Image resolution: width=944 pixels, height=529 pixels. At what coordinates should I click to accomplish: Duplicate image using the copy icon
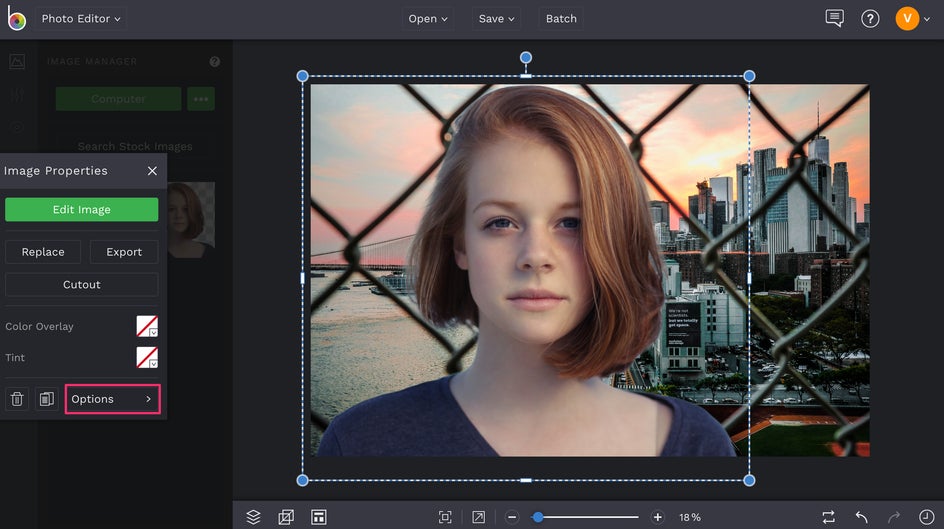coord(46,399)
